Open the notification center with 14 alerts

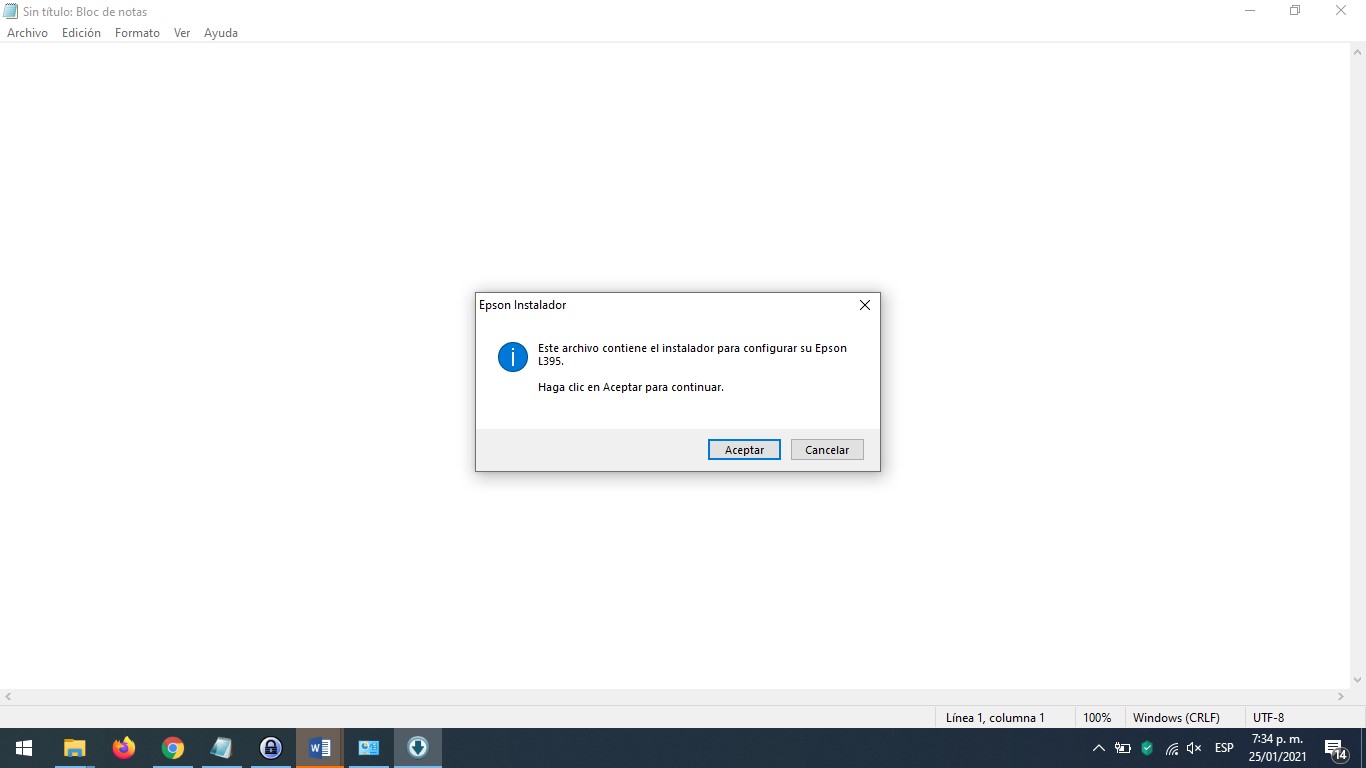click(x=1335, y=748)
